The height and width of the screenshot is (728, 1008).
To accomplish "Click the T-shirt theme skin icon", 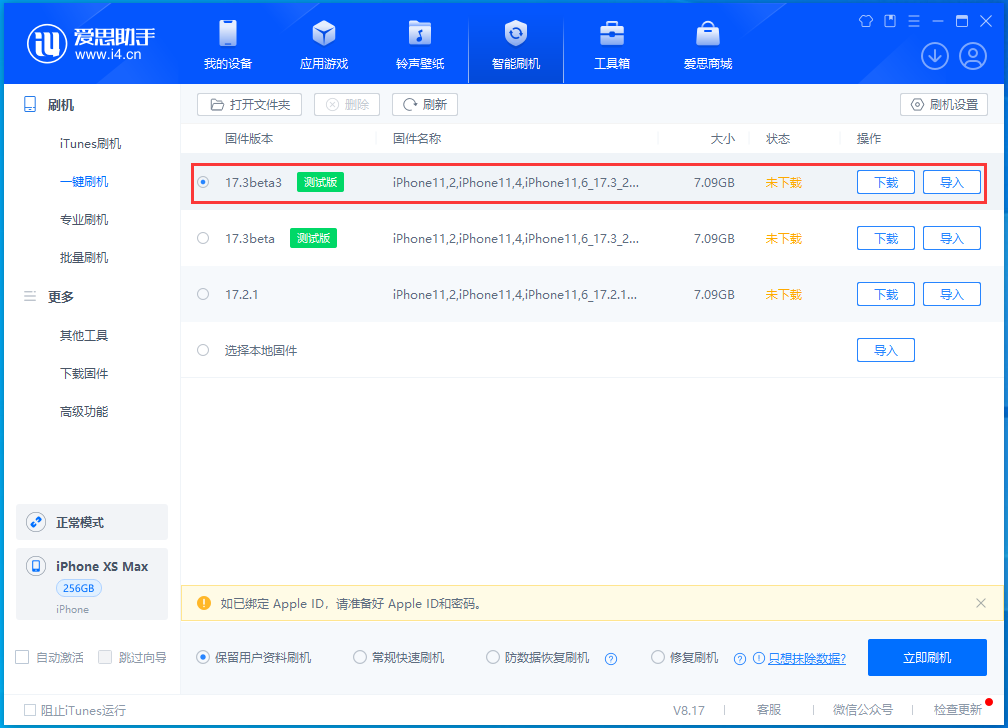I will coord(865,20).
